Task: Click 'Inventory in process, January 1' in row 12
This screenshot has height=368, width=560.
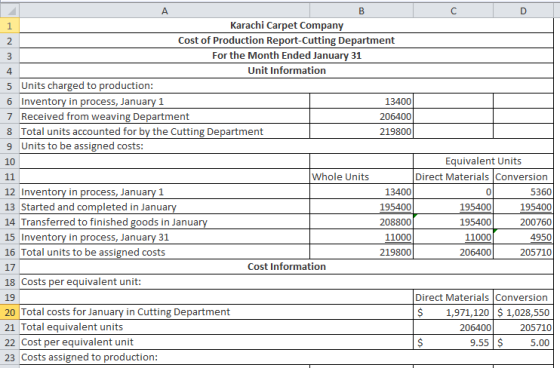Action: point(164,192)
